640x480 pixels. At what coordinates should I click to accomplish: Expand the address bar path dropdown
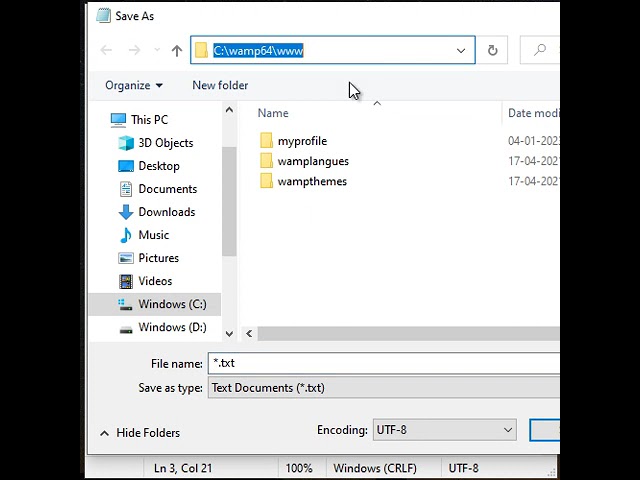click(461, 50)
